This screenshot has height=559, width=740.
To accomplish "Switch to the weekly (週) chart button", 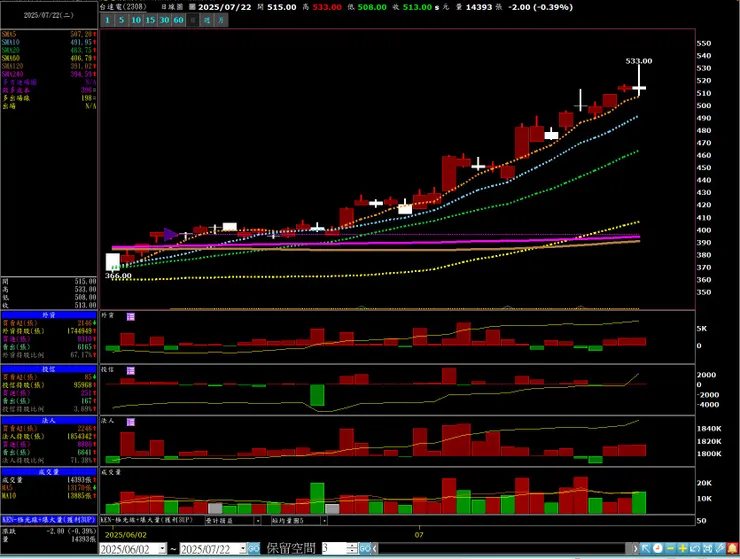I will click(x=207, y=20).
